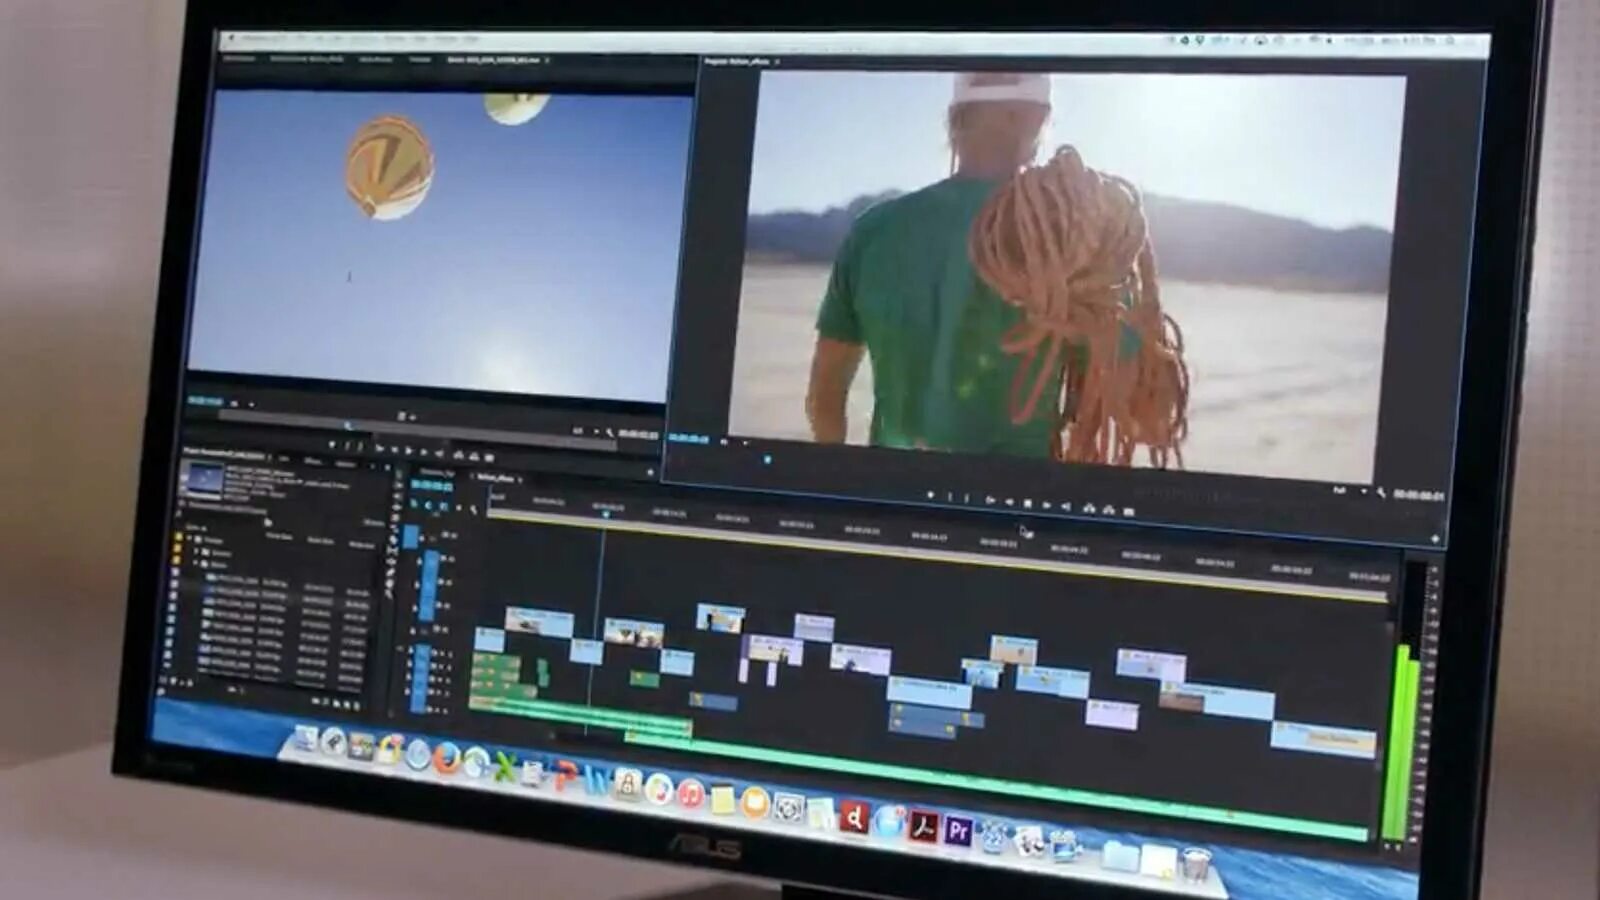The image size is (1600, 900).
Task: Click the Extract button in Program monitor
Action: (x=1108, y=509)
